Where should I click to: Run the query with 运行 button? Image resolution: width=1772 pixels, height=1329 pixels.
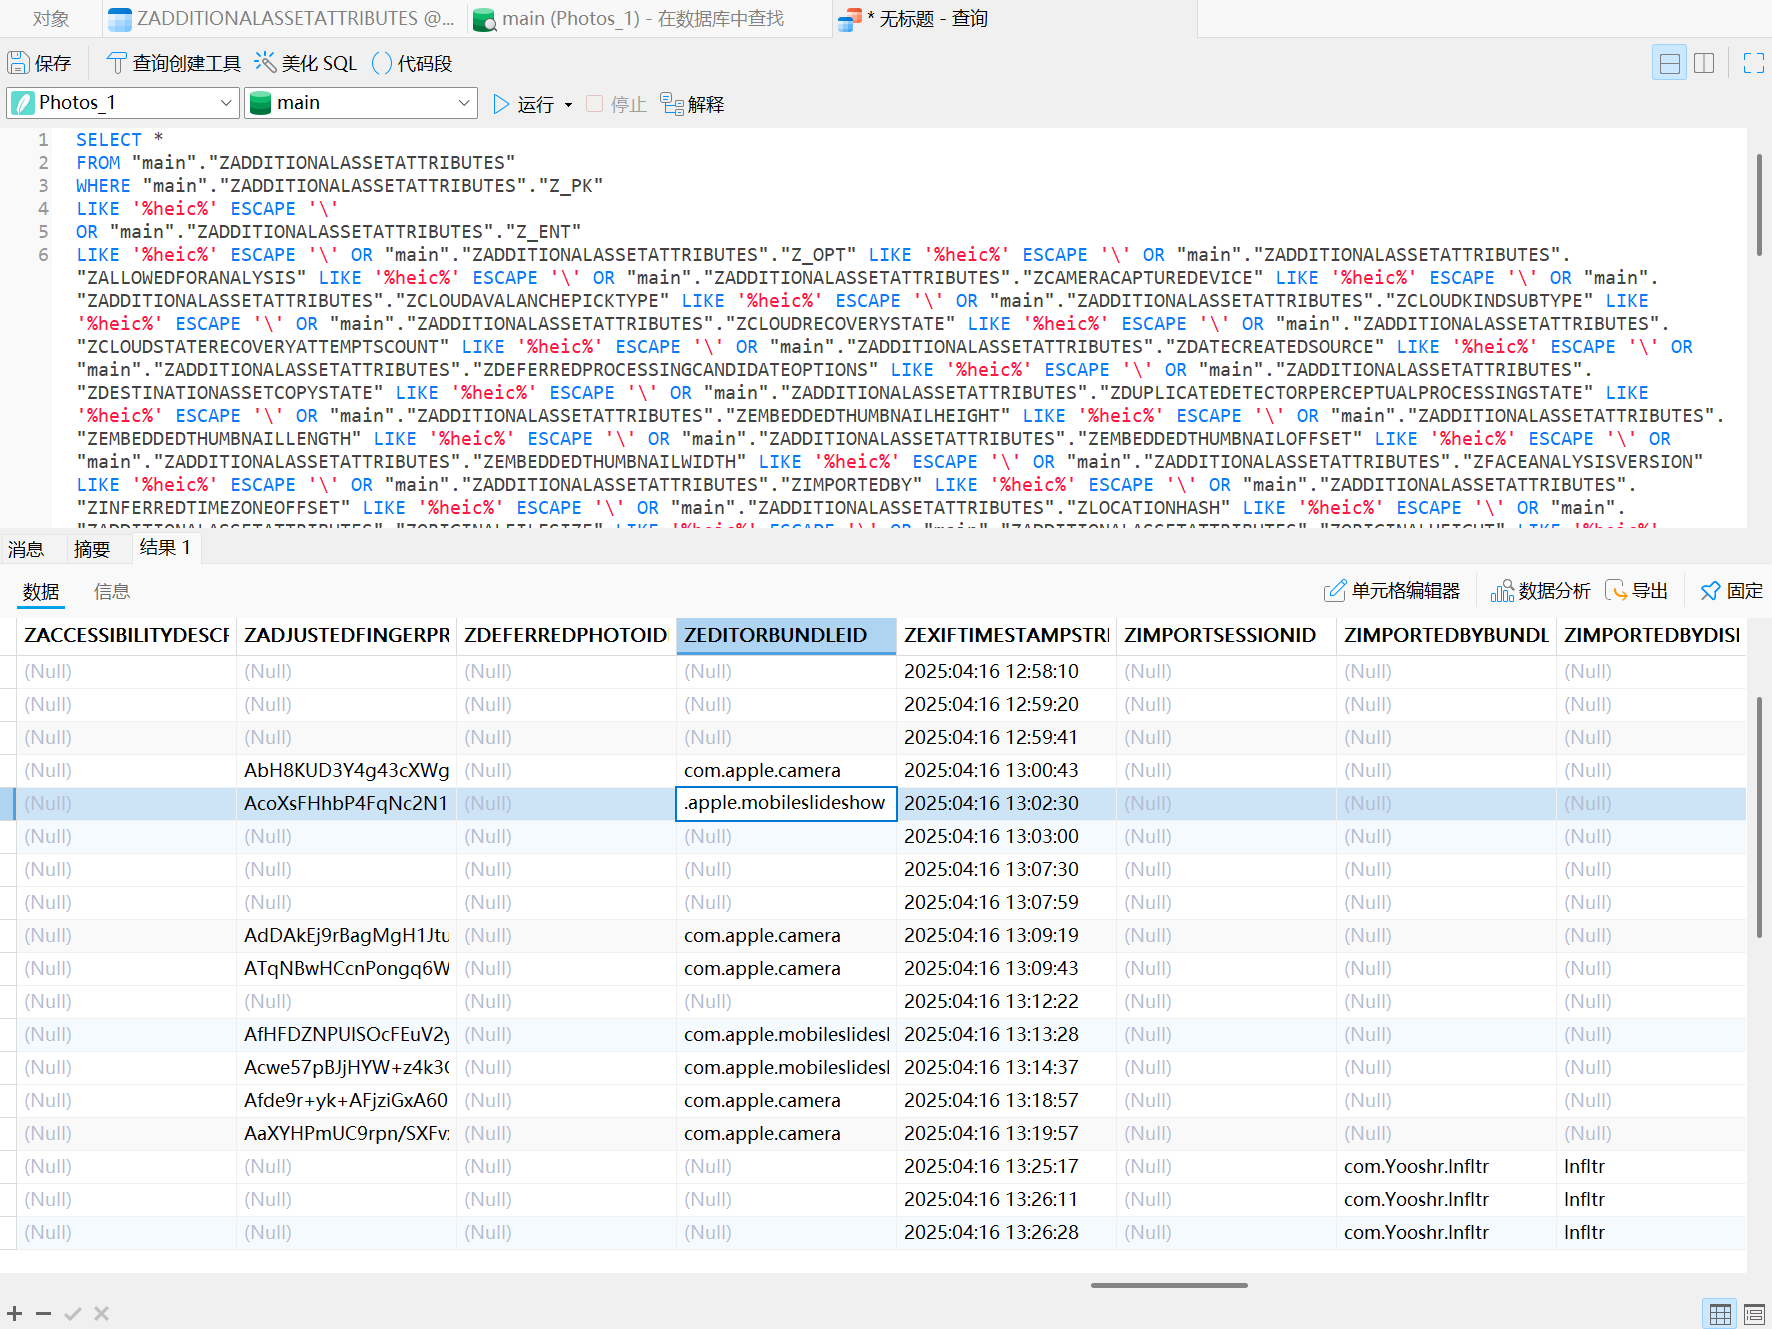pos(524,104)
